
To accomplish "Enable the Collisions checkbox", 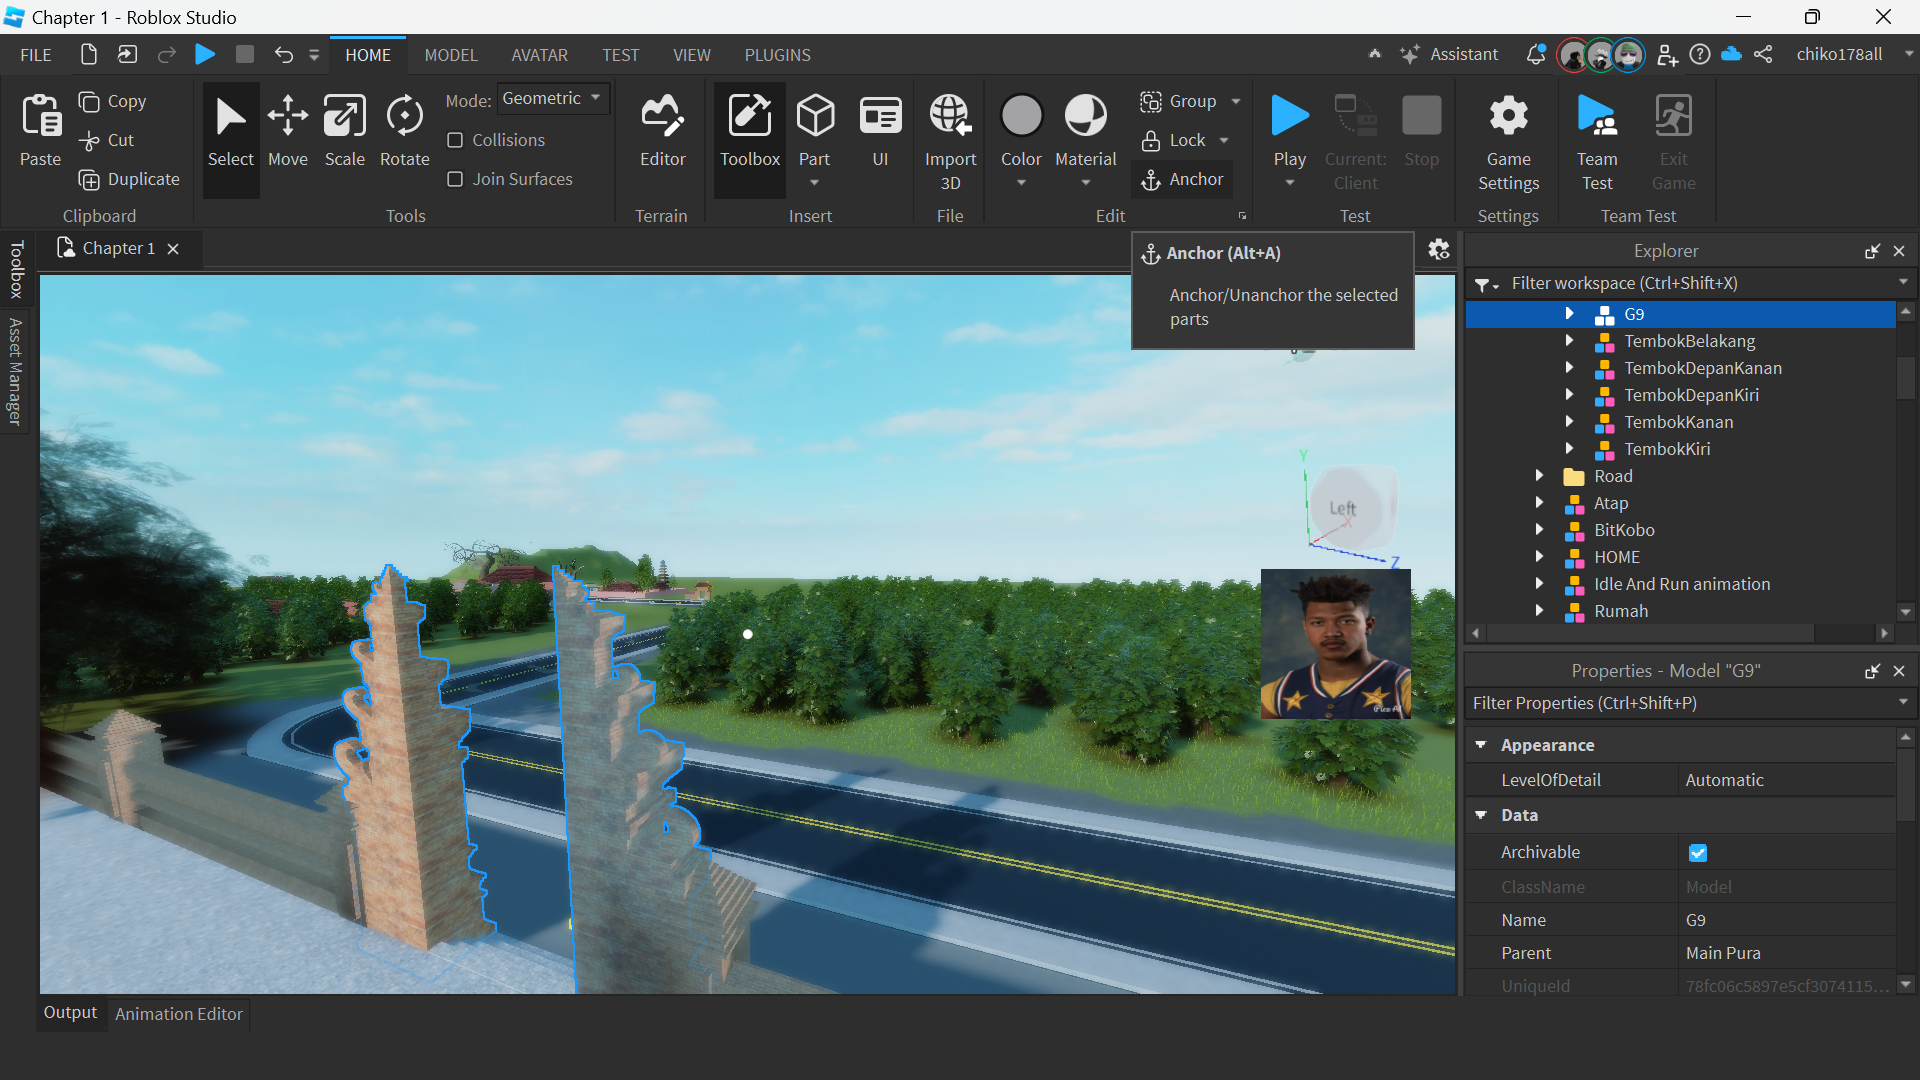I will pyautogui.click(x=455, y=140).
